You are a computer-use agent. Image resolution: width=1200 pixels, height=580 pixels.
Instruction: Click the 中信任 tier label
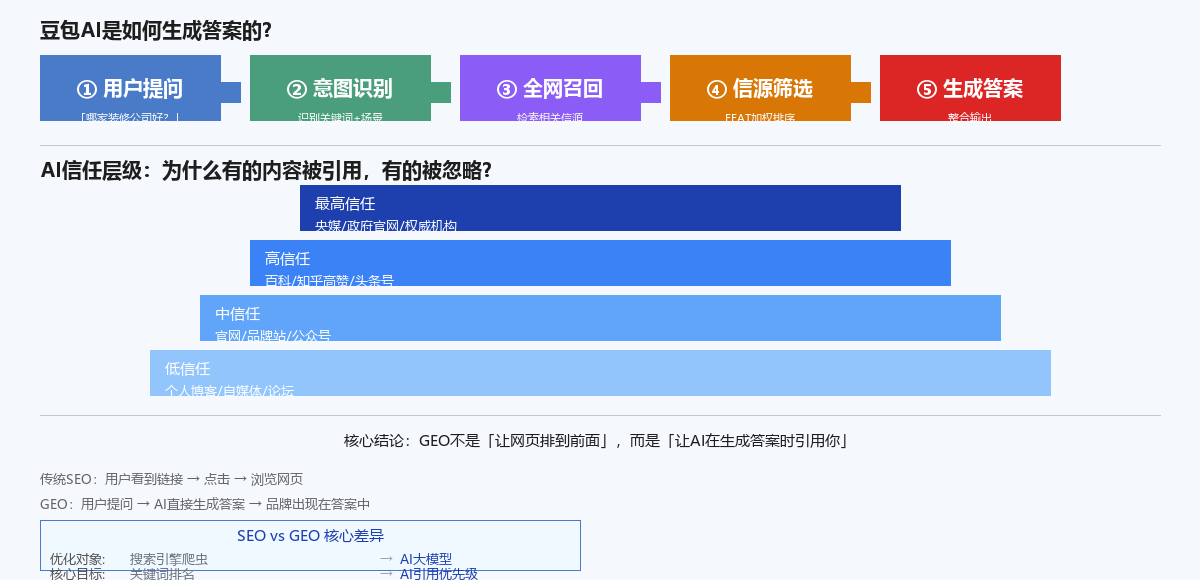(237, 313)
